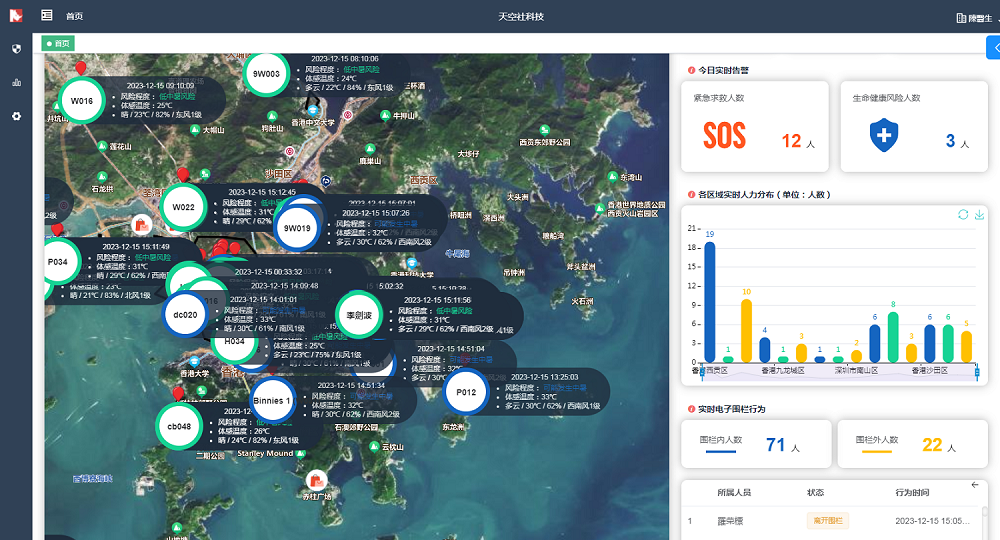This screenshot has height=540, width=1000.
Task: Expand the blue side panel arrow tab
Action: [x=994, y=48]
